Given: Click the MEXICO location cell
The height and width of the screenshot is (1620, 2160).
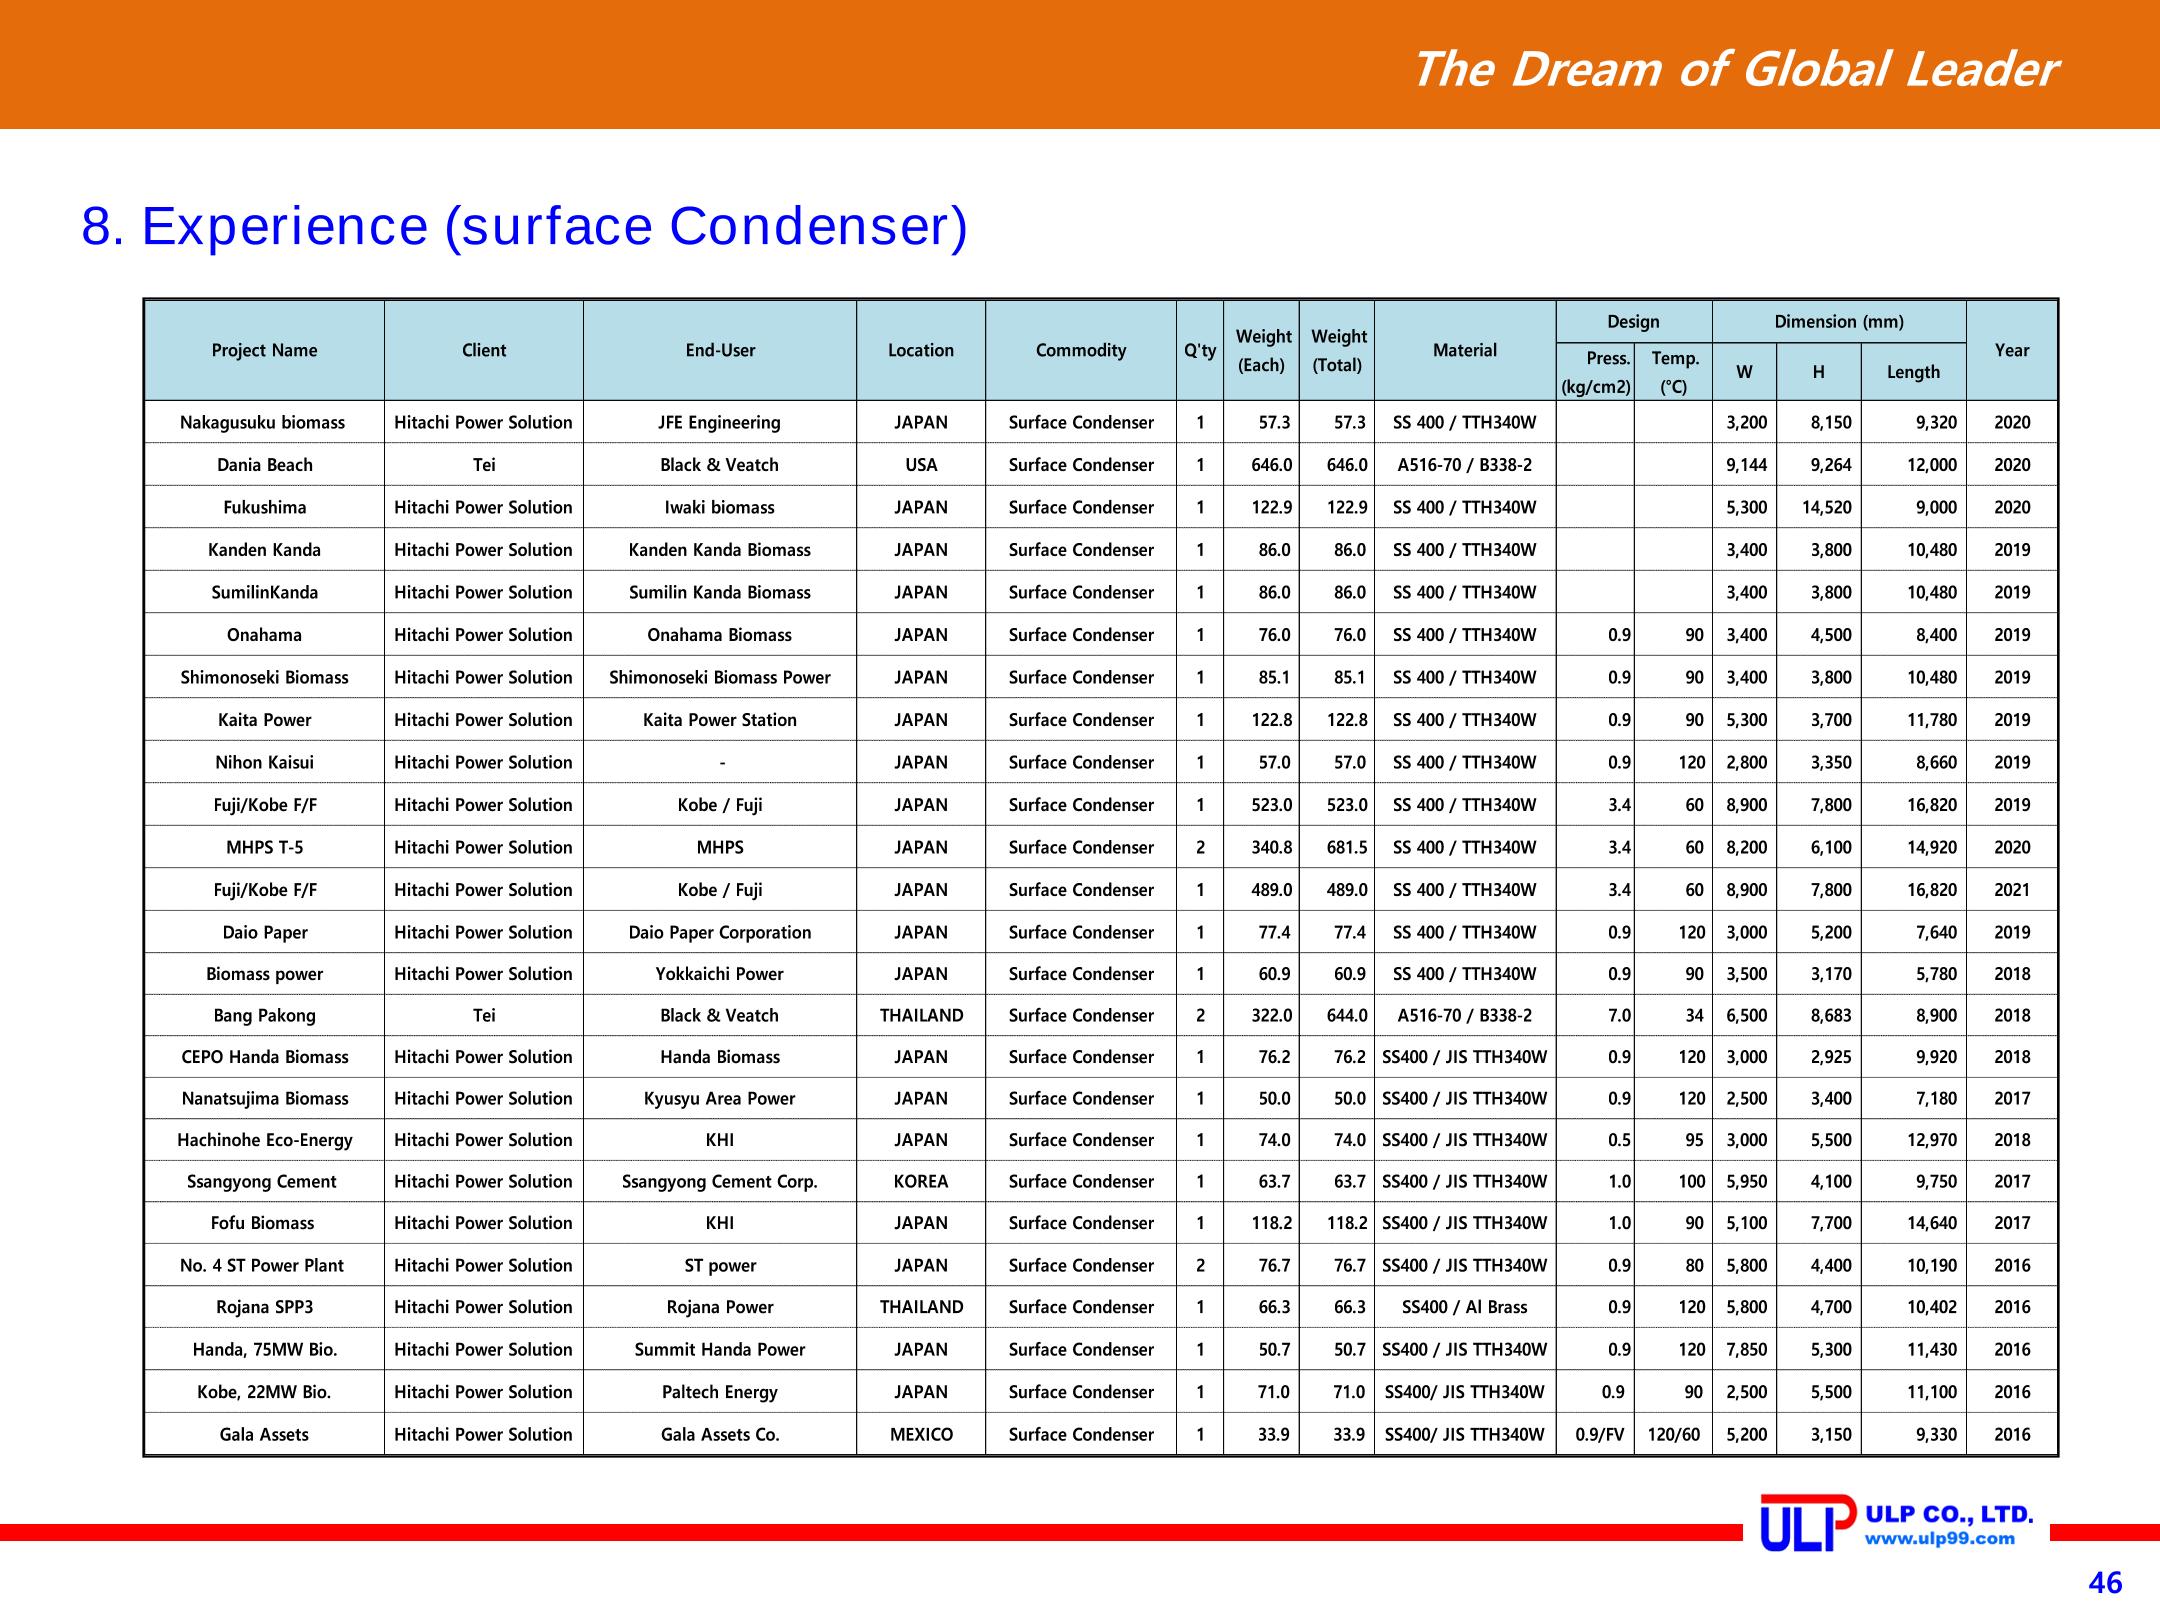Looking at the screenshot, I should pos(921,1435).
